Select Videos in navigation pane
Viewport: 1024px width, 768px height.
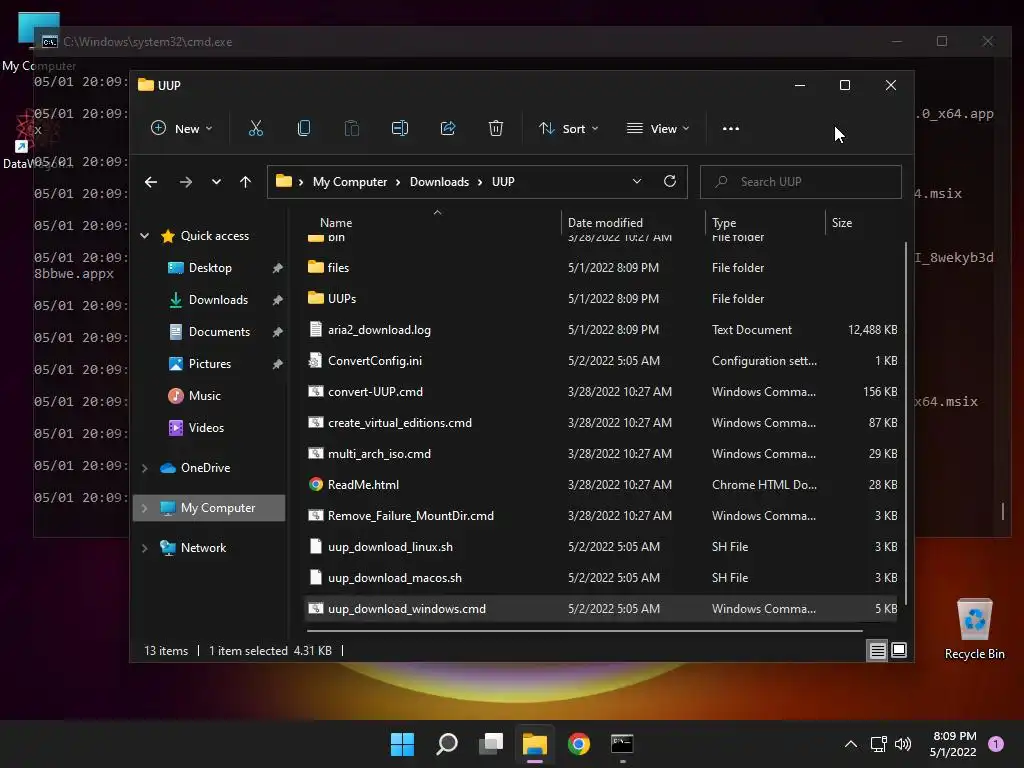click(x=206, y=428)
